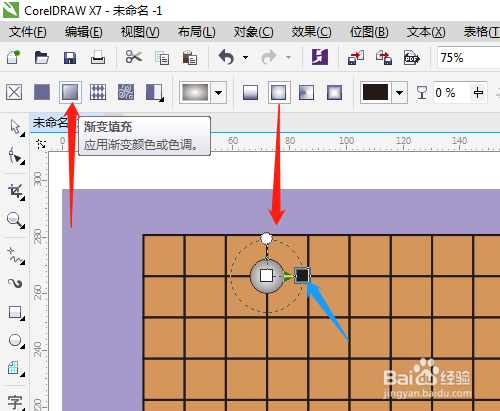Select the Fountain fill (渐变填充) button
Screen dimensions: 500x411
coord(70,92)
